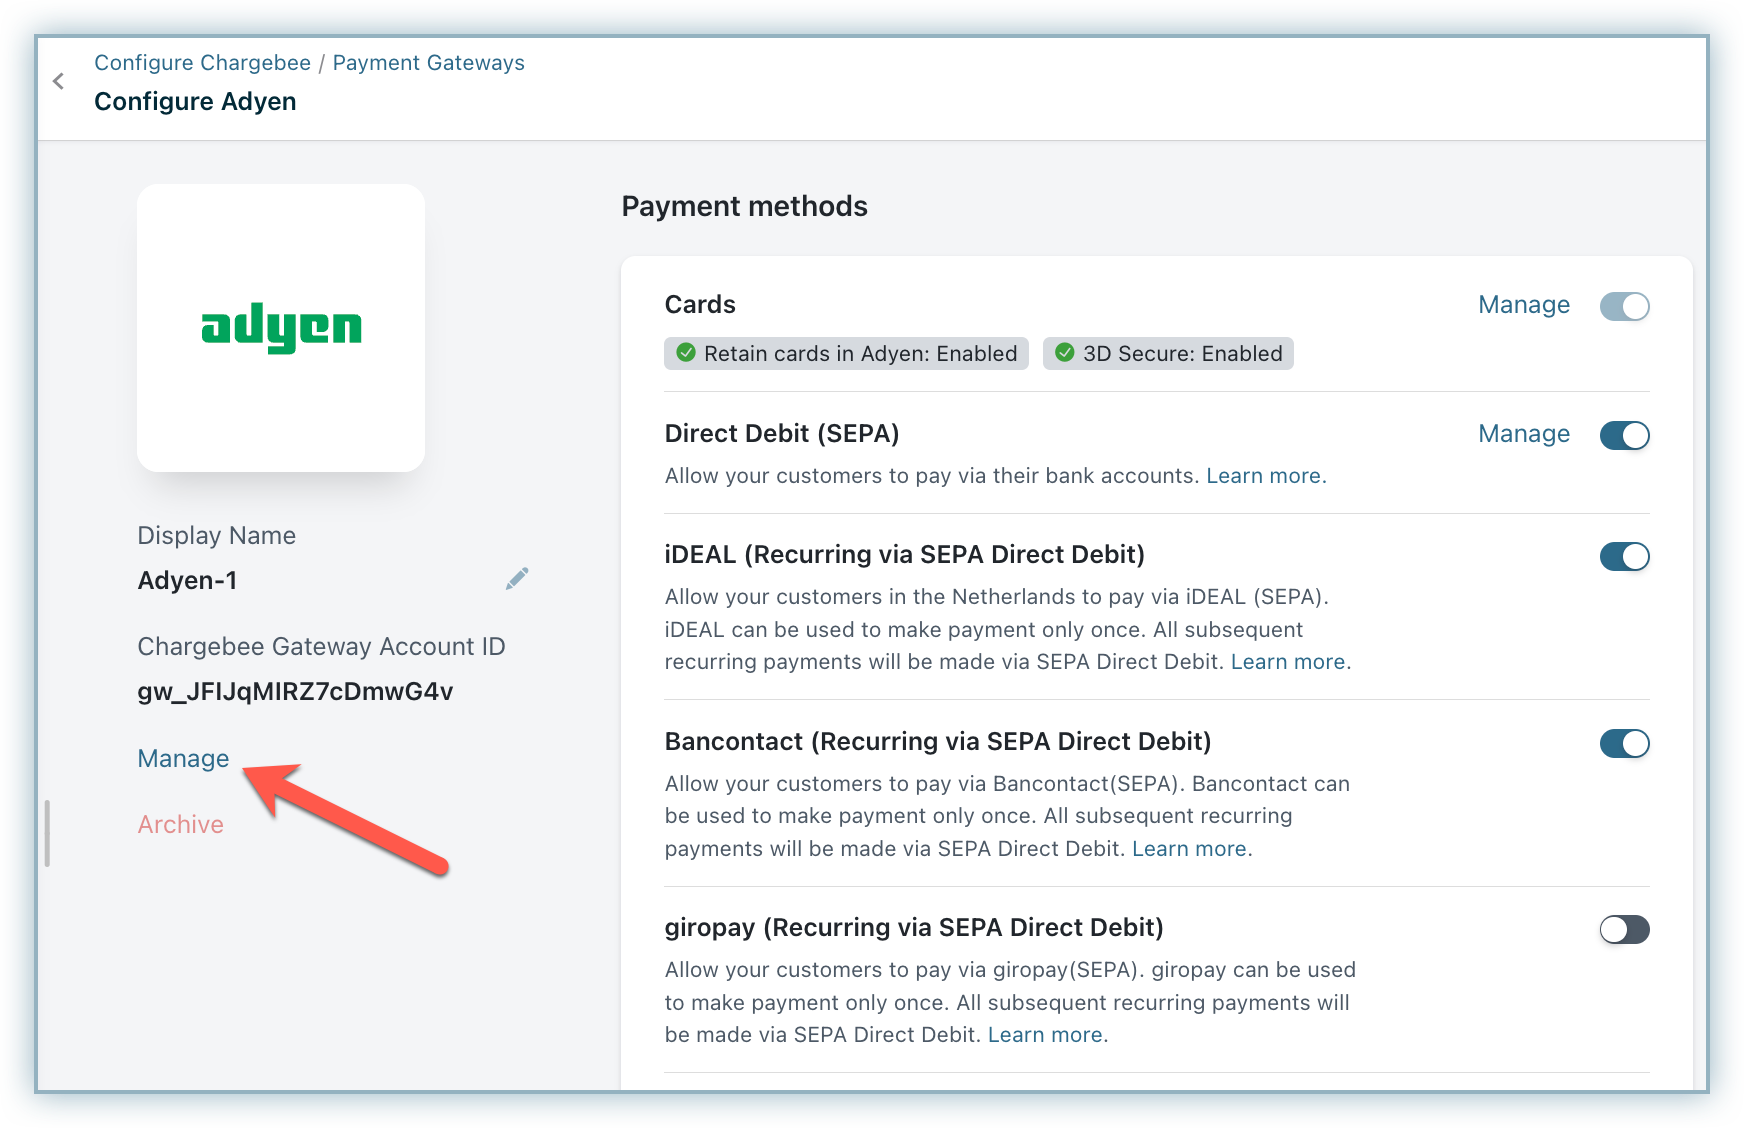1744x1128 pixels.
Task: Open the Configure Chargebee breadcrumb
Action: (202, 62)
